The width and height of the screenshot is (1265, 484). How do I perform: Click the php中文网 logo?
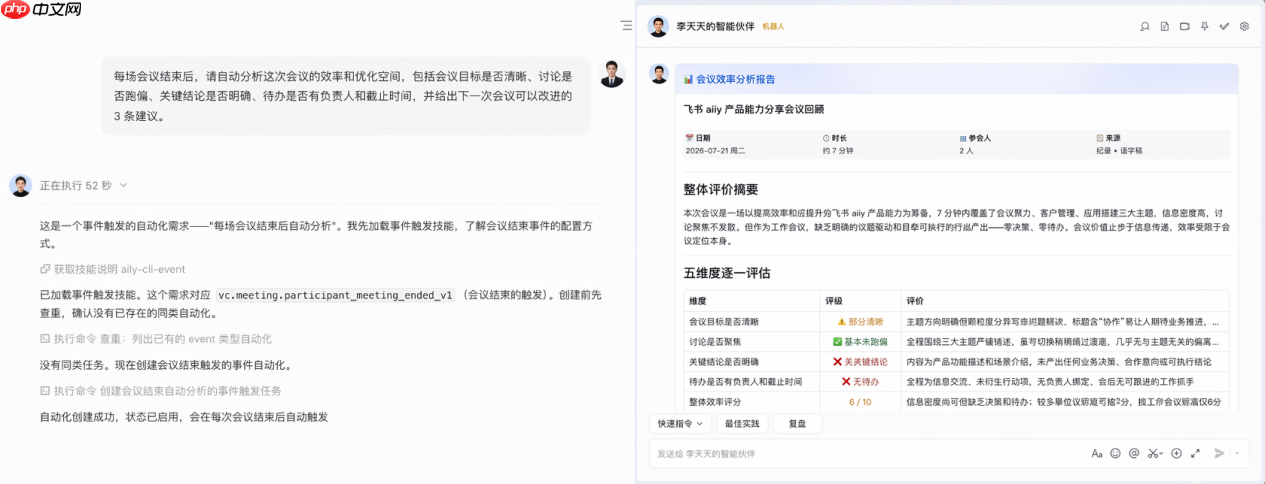point(42,10)
